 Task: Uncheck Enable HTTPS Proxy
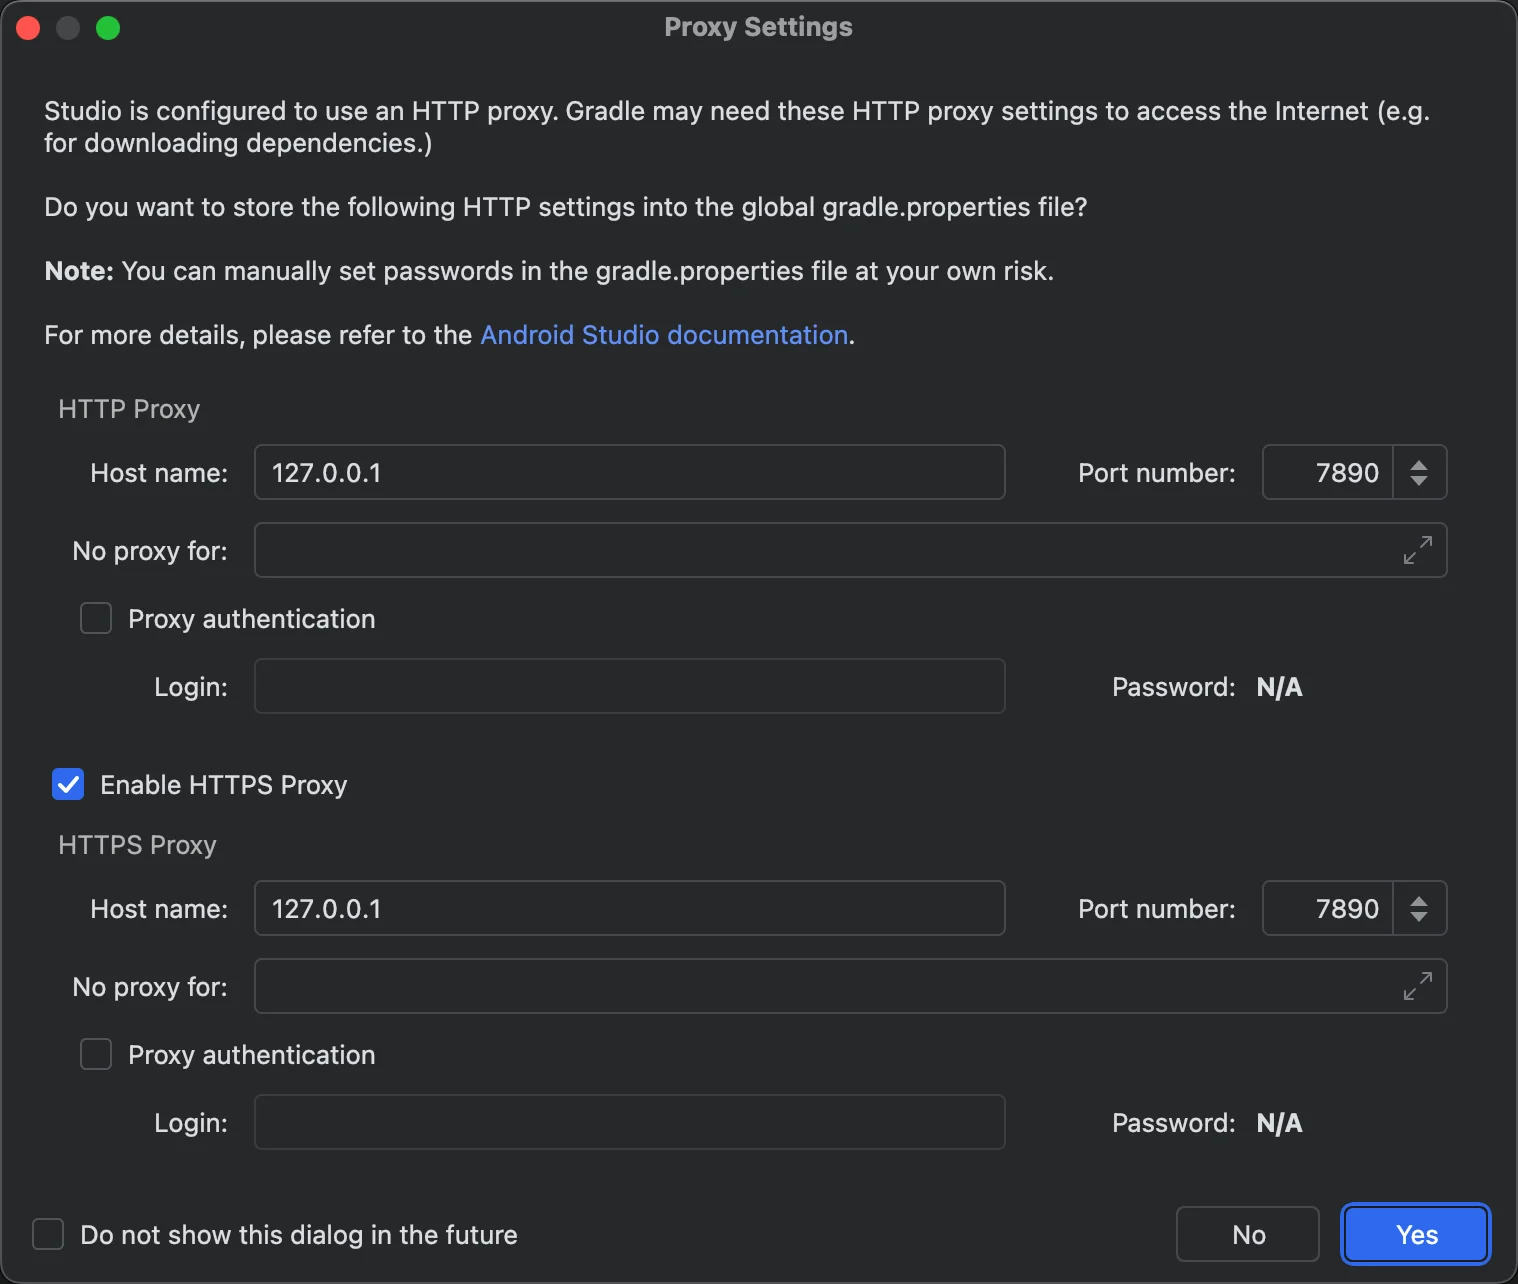[68, 785]
